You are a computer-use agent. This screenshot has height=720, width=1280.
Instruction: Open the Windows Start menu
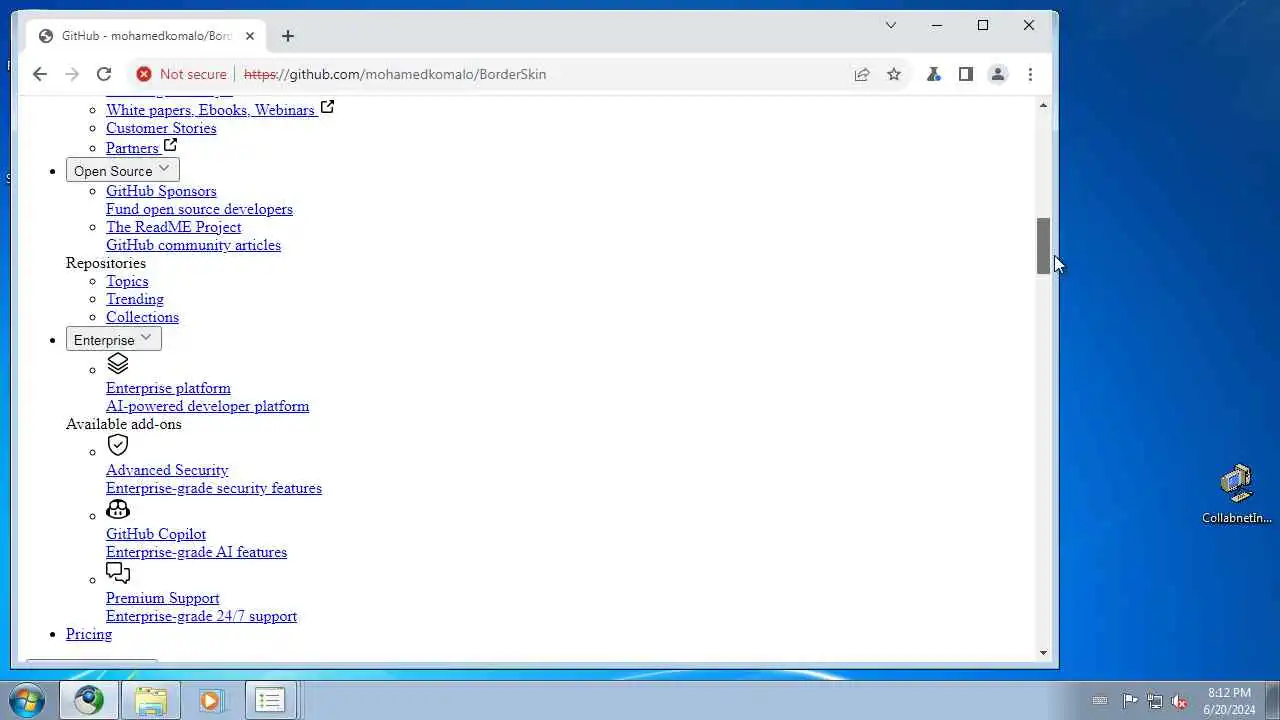point(26,700)
